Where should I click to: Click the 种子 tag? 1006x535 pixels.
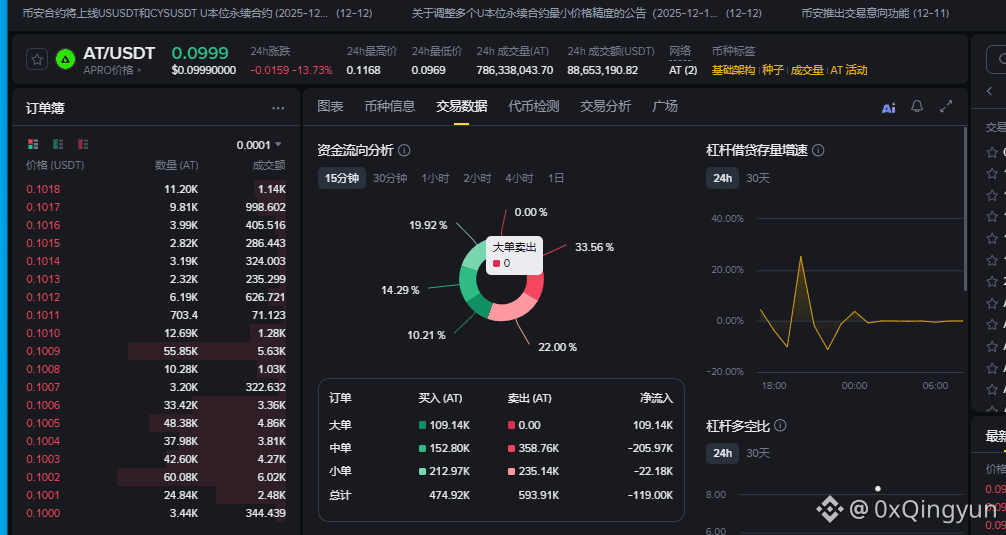click(x=773, y=71)
